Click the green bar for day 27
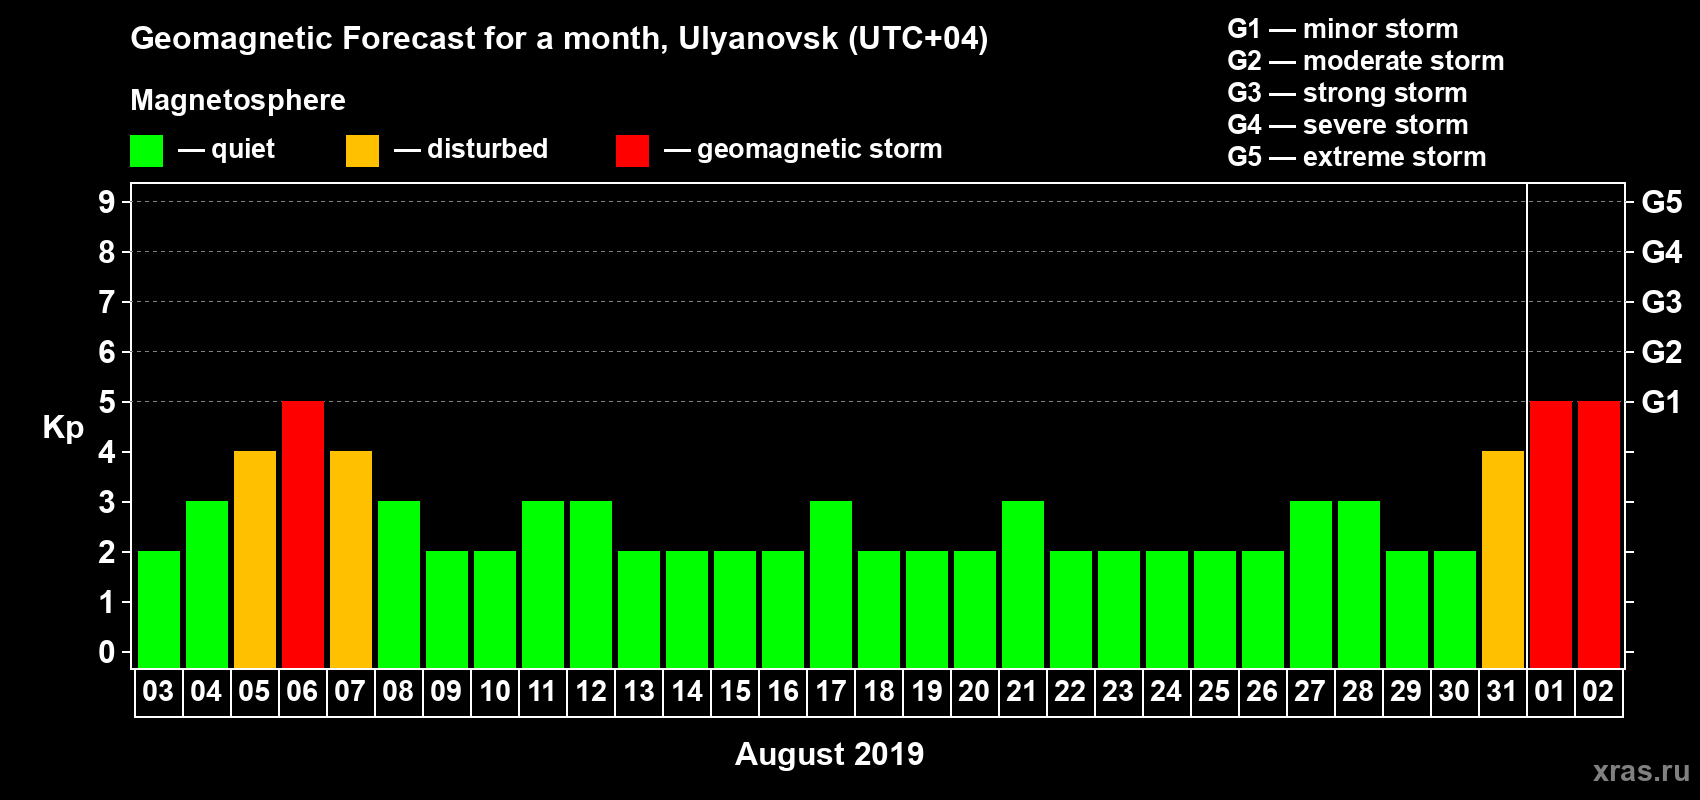1700x800 pixels. 1311,584
